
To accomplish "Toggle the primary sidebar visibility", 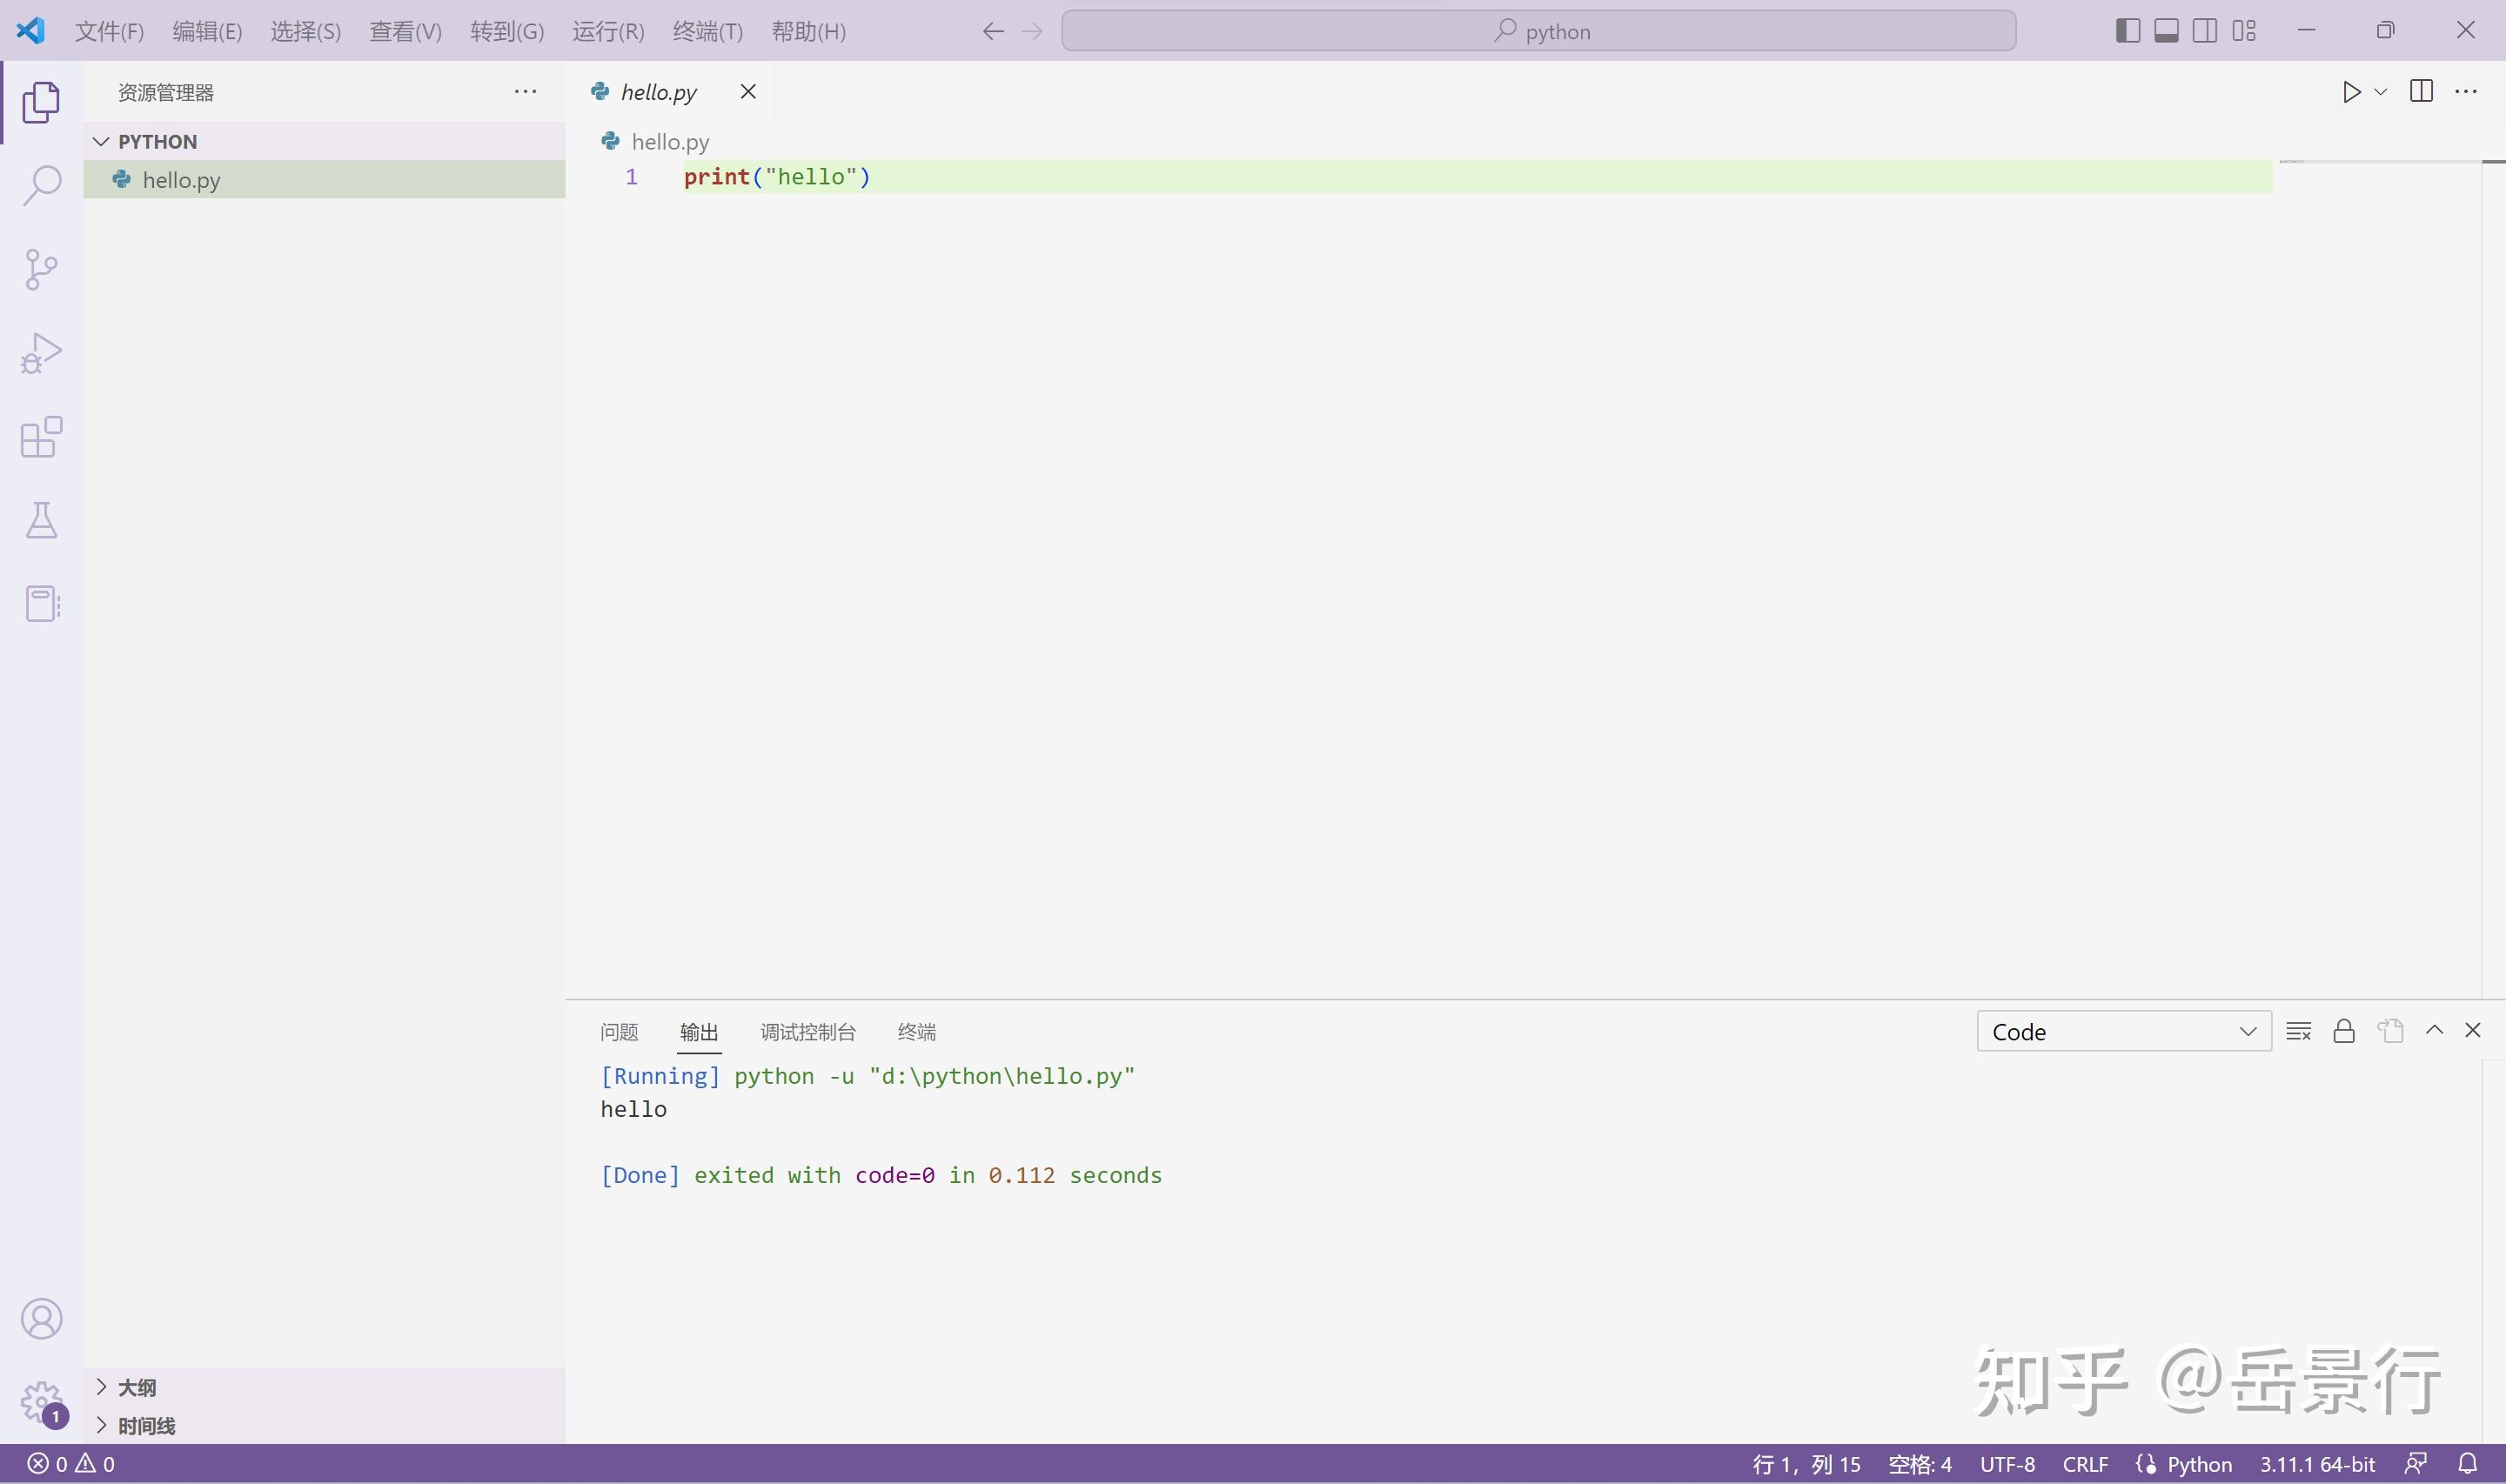I will click(2128, 30).
